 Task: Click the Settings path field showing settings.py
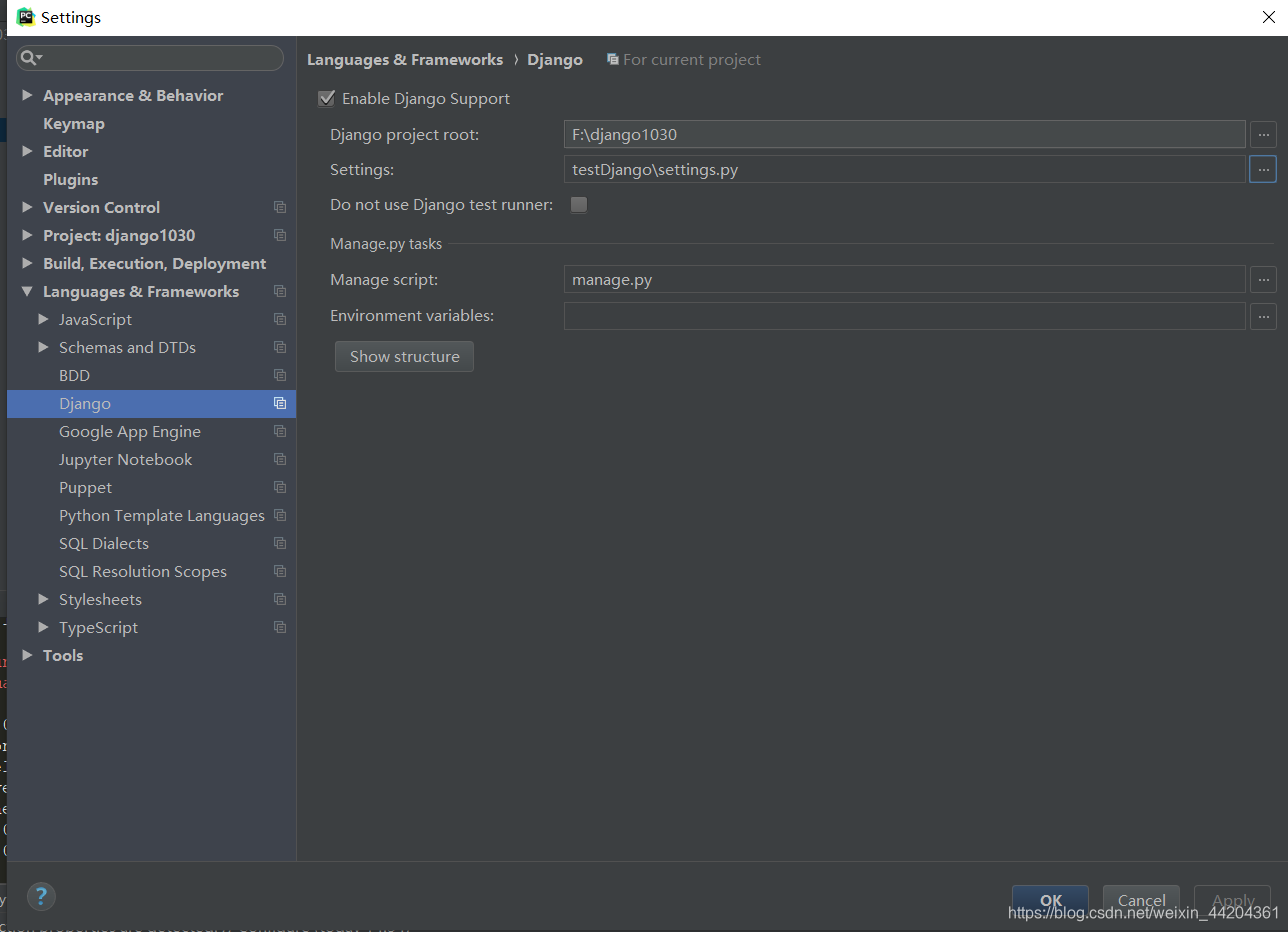[x=905, y=169]
